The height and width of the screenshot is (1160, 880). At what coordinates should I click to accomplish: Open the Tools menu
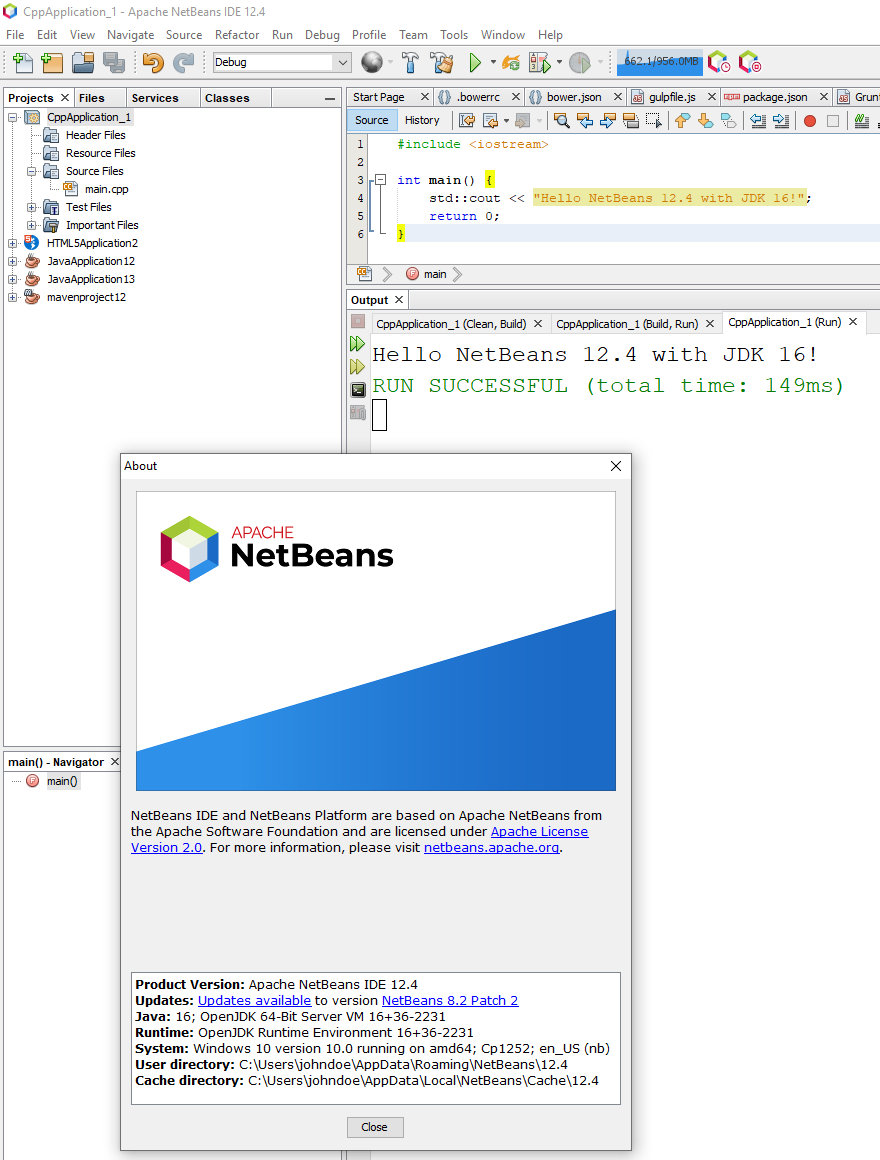pos(454,35)
